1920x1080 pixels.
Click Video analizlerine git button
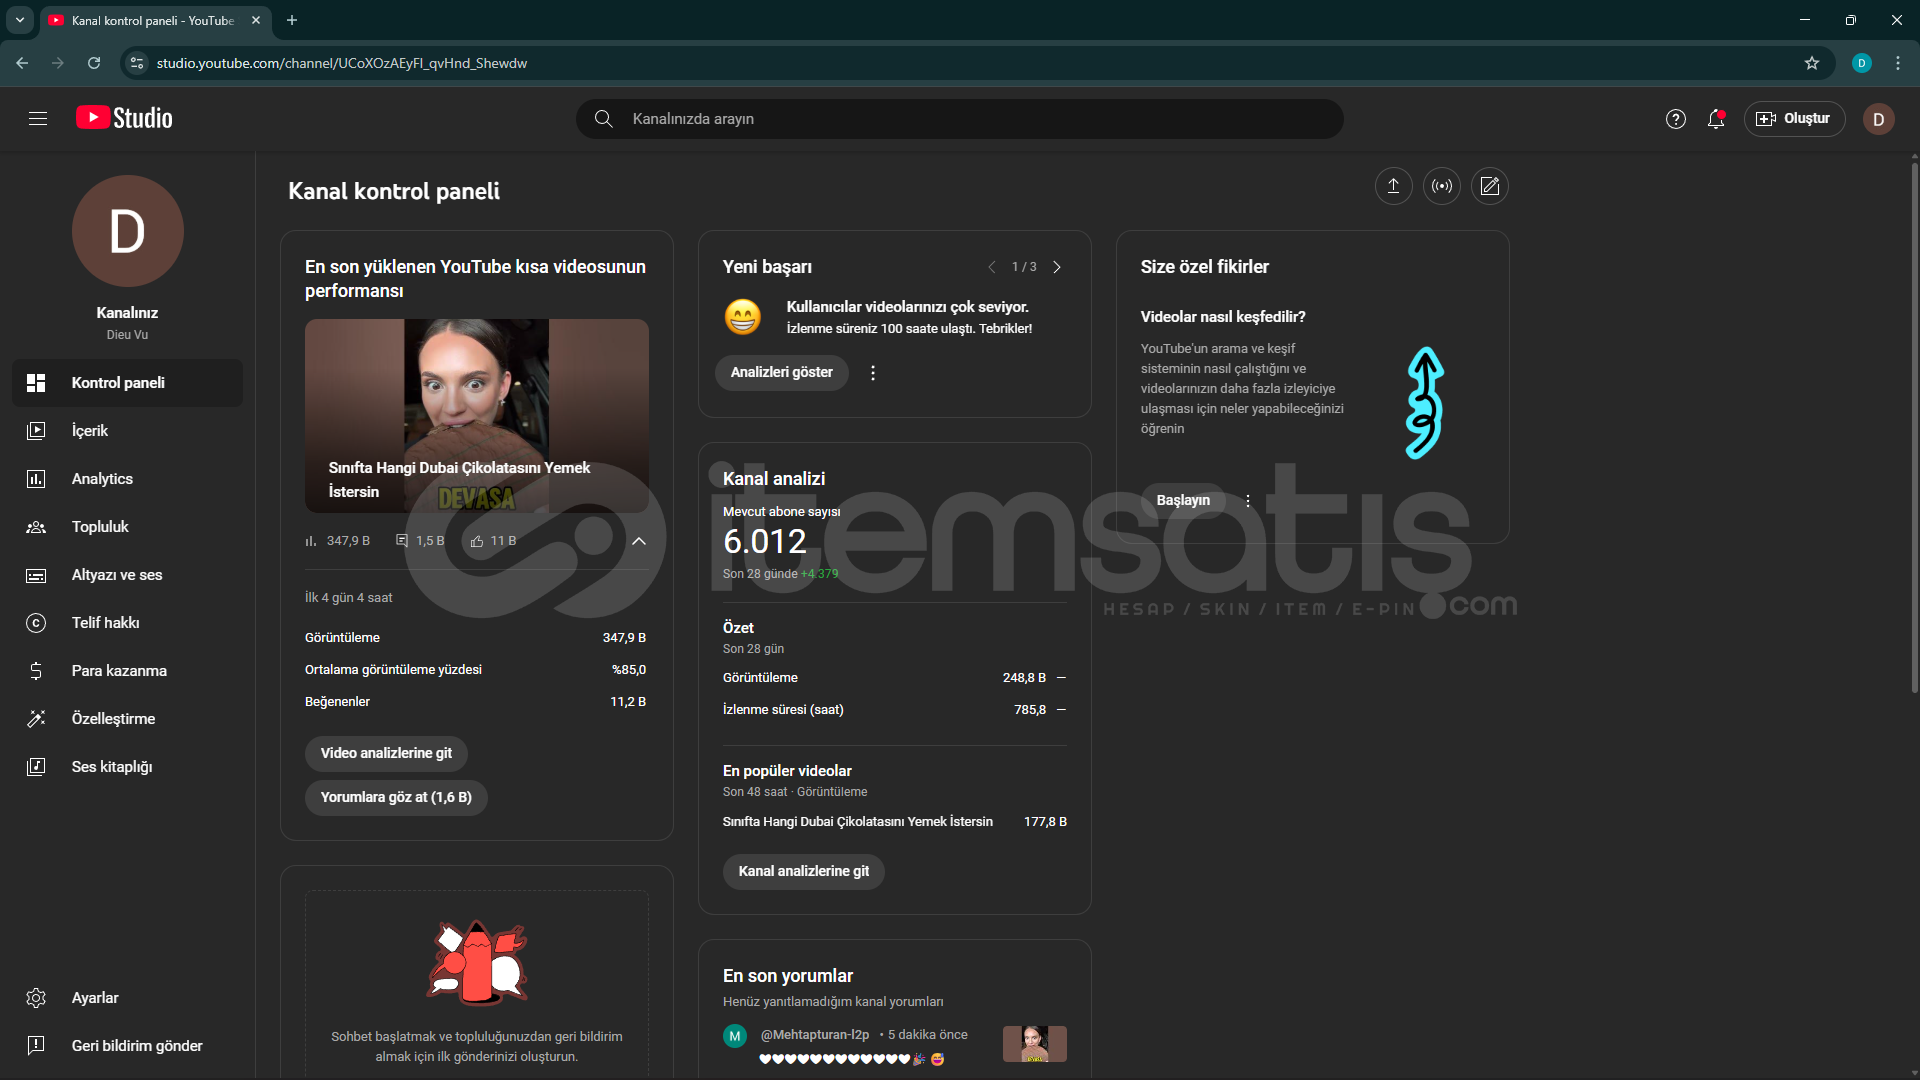(x=386, y=754)
